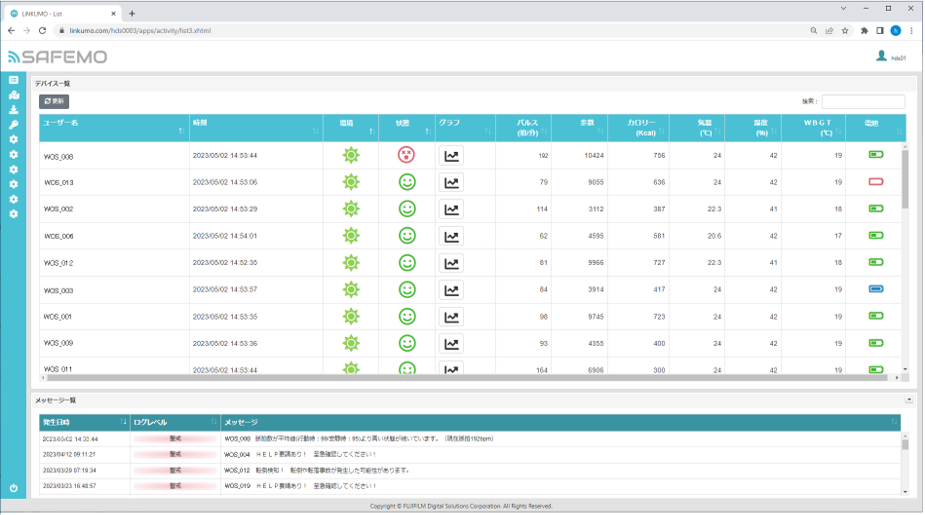Click the key icon in the sidebar
925x515 pixels.
(x=14, y=125)
